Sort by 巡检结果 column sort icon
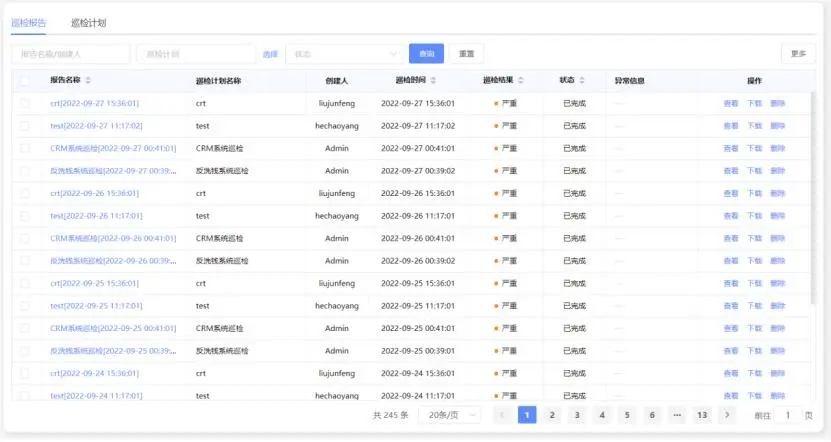Viewport: 831px width, 442px height. tap(520, 80)
